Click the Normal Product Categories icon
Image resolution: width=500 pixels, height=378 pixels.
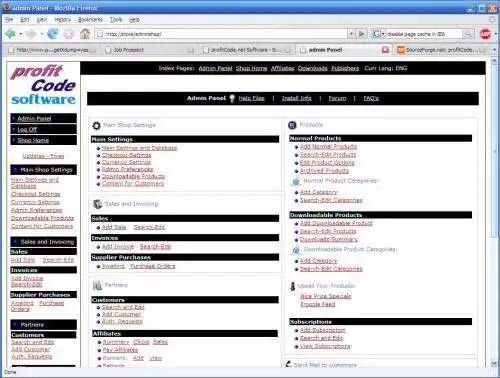tap(296, 181)
